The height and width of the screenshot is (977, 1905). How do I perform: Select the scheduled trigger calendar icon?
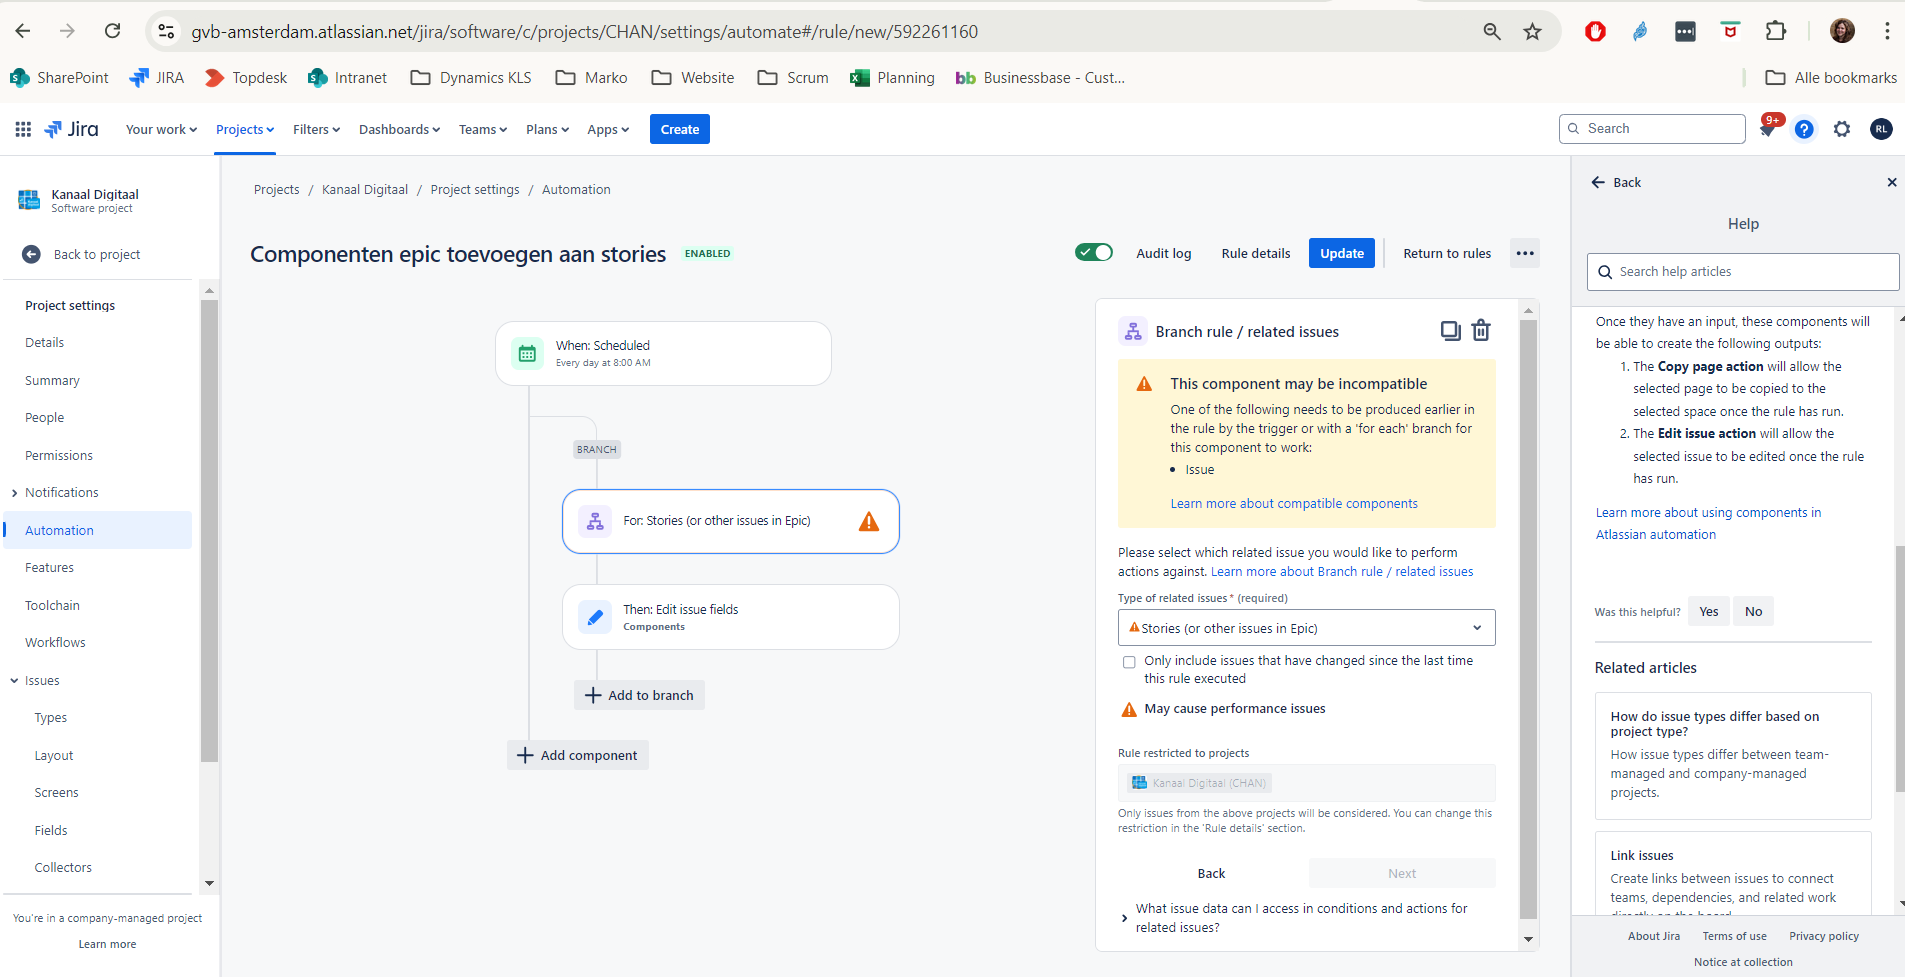click(527, 353)
